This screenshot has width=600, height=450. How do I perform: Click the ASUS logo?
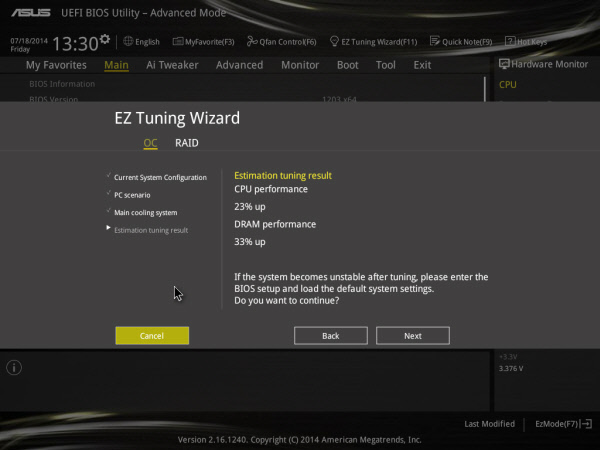31,13
